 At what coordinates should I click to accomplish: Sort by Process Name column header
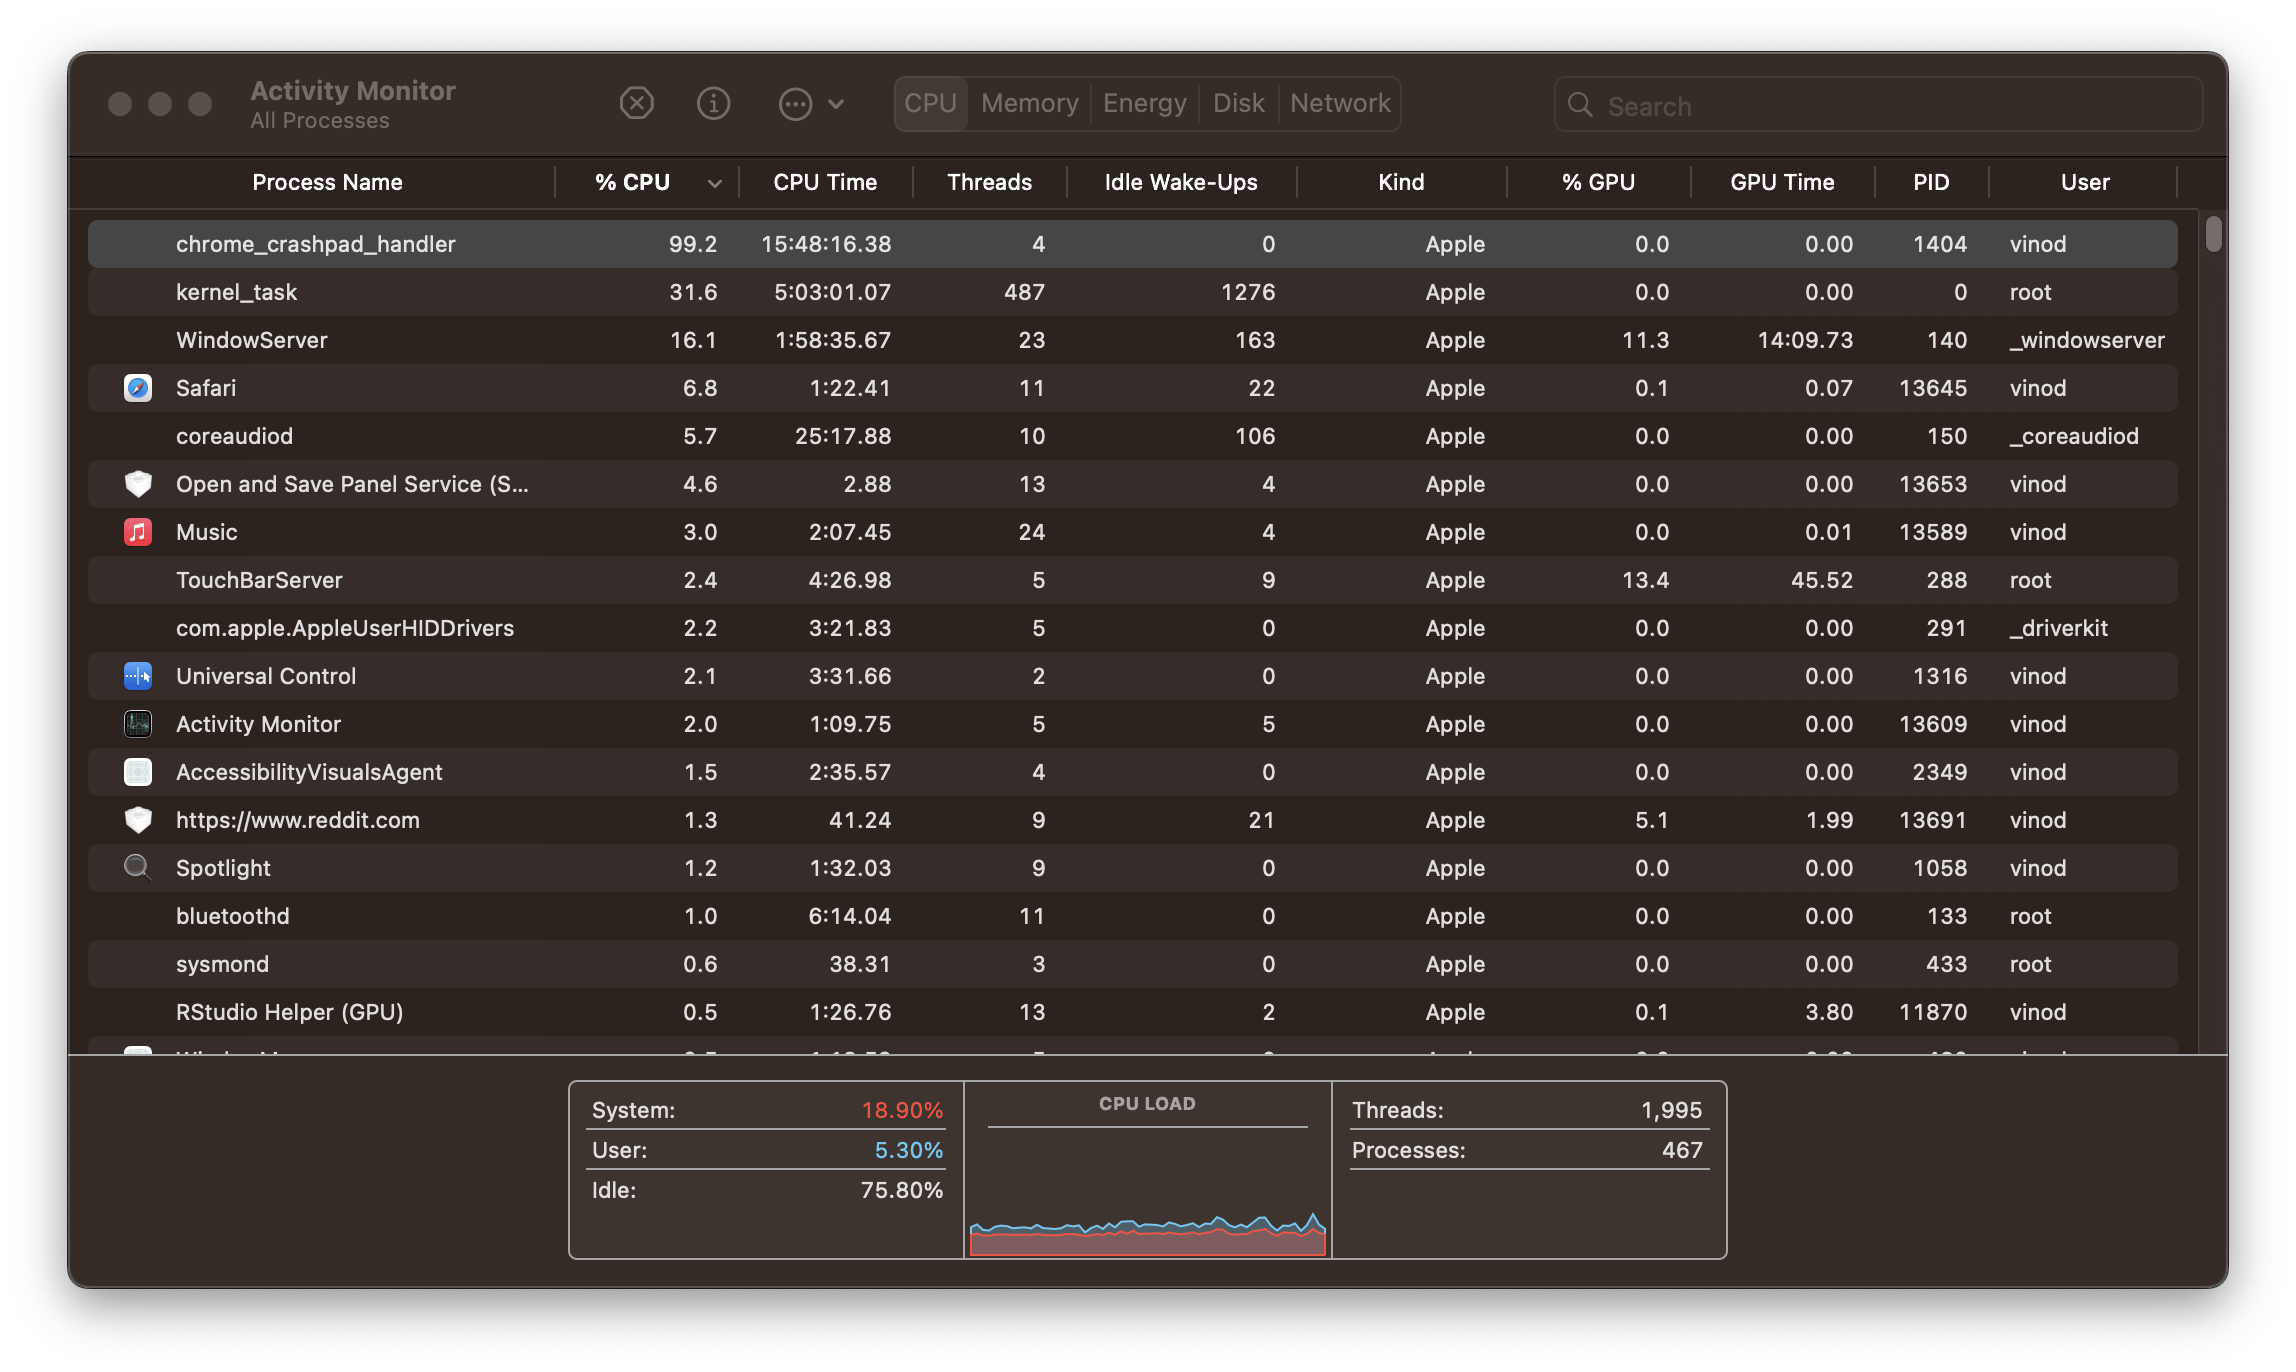pyautogui.click(x=327, y=182)
